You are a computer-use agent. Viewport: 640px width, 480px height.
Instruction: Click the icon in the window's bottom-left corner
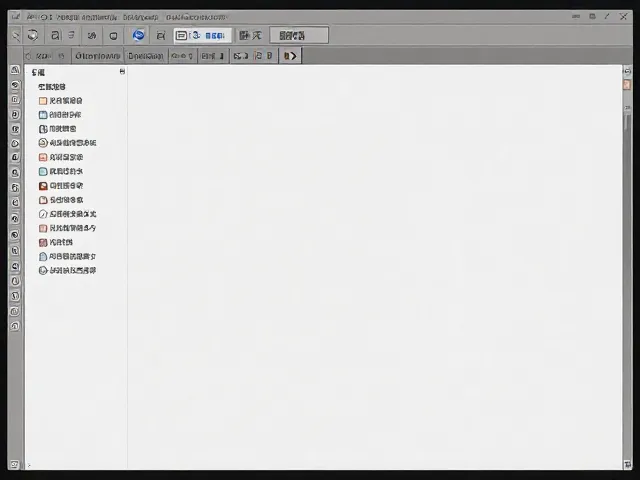(14, 464)
